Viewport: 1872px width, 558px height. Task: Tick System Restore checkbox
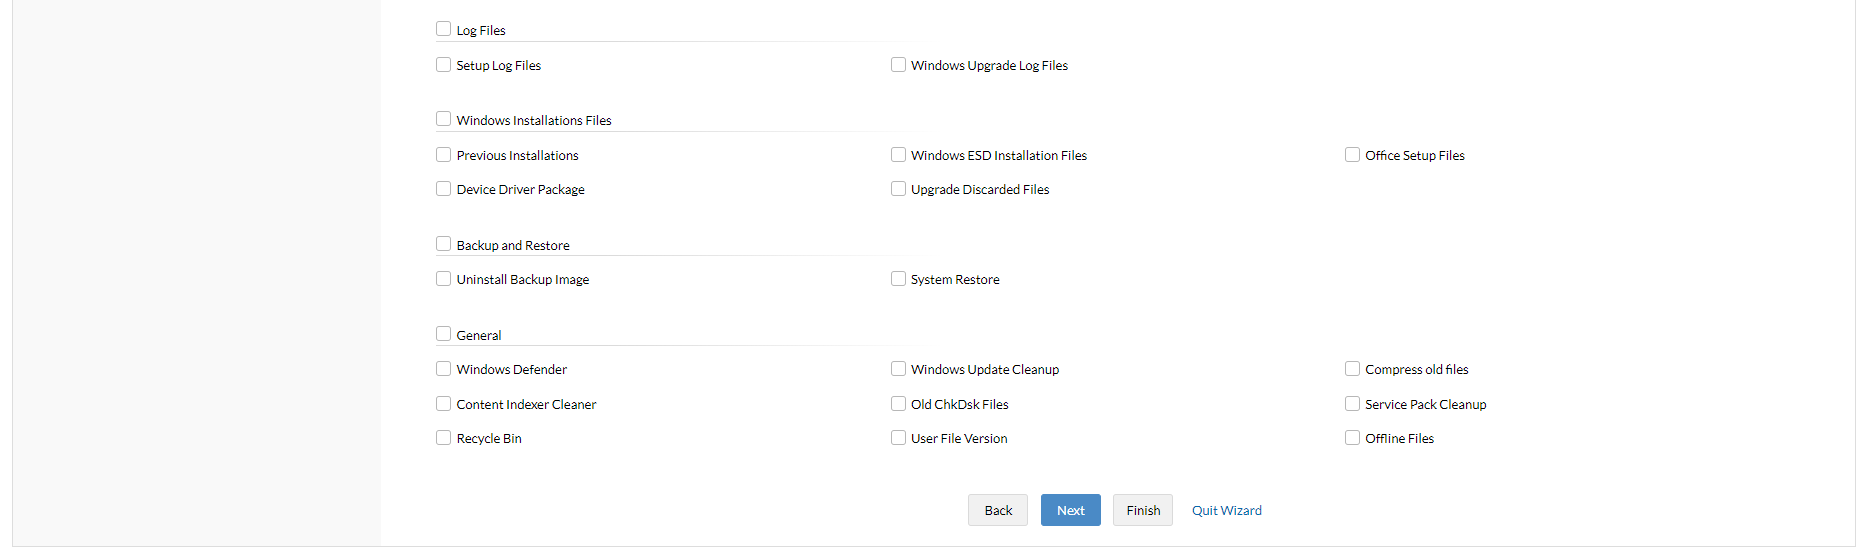(898, 279)
